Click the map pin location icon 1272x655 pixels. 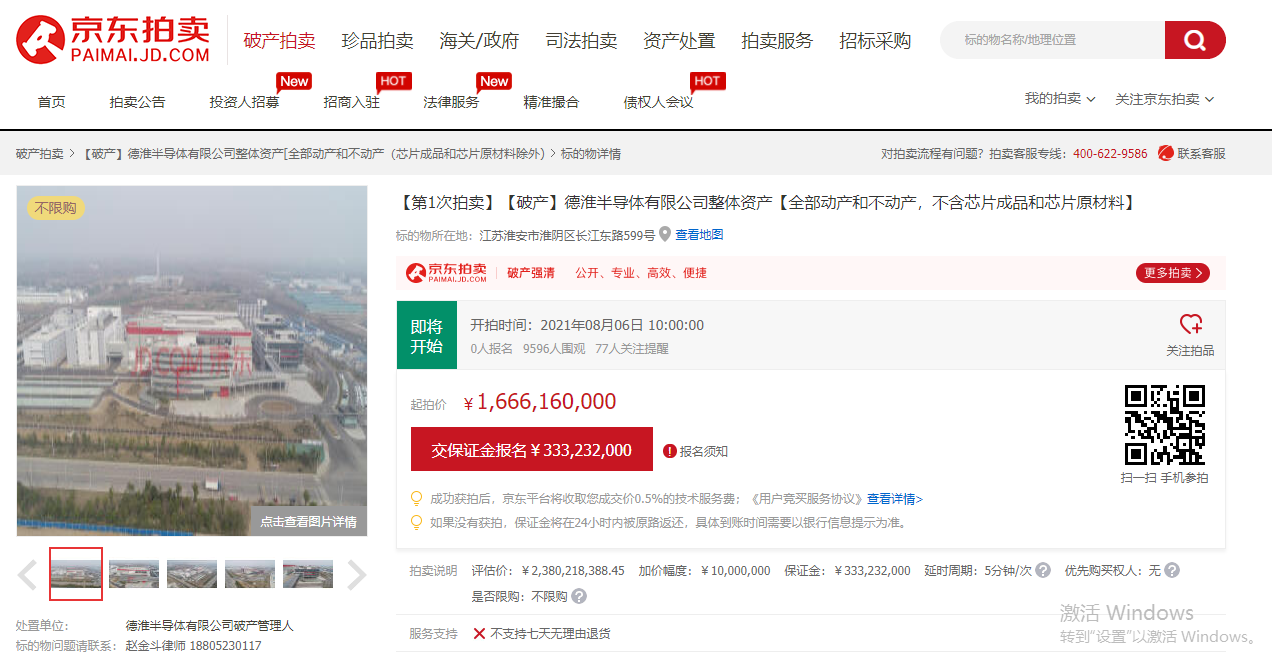665,235
